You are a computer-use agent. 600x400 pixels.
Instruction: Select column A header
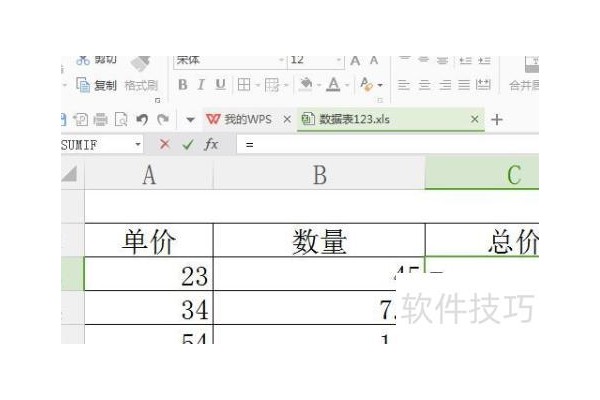pos(149,175)
